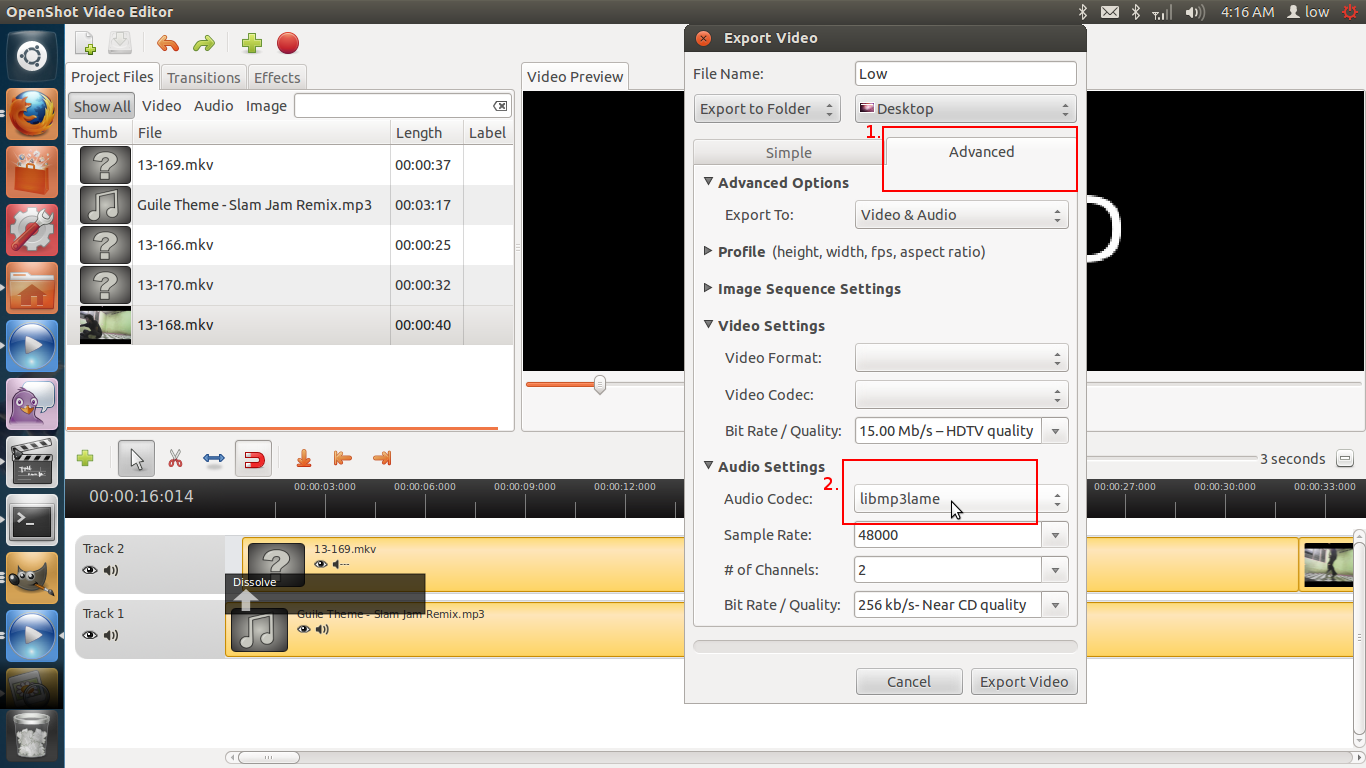This screenshot has height=768, width=1366.
Task: Toggle visibility eye on 13-169.mkv clip
Action: (x=321, y=564)
